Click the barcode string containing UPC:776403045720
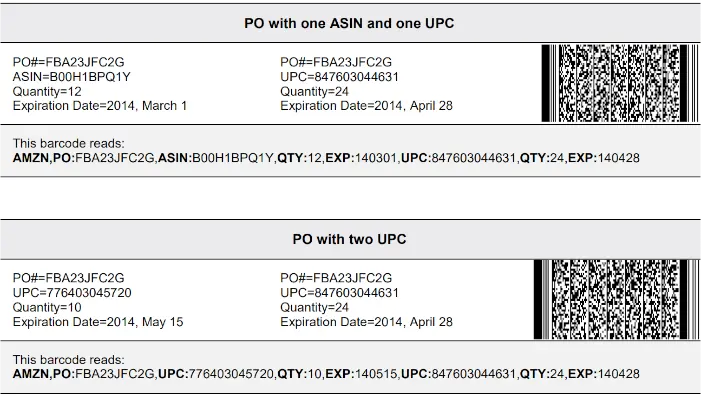The height and width of the screenshot is (396, 701). click(x=326, y=374)
